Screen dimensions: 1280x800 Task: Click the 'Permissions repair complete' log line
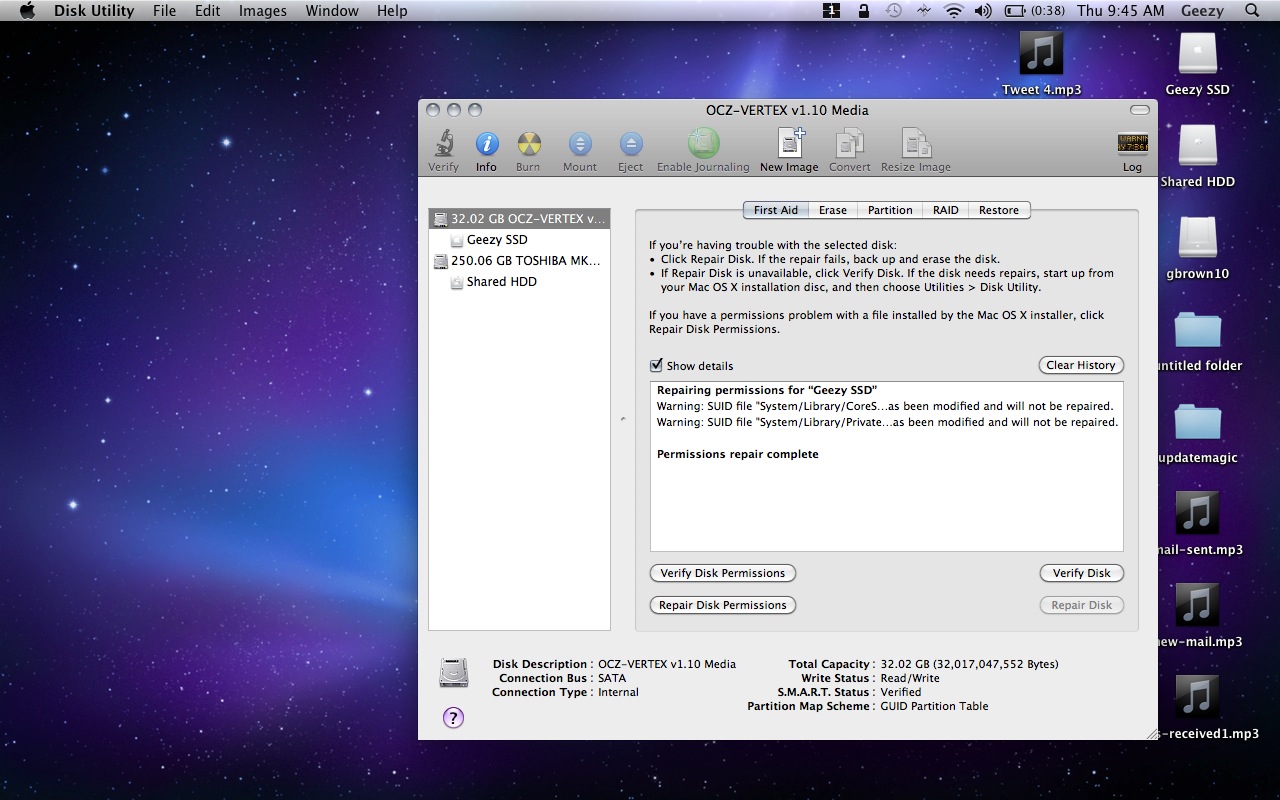(x=738, y=454)
